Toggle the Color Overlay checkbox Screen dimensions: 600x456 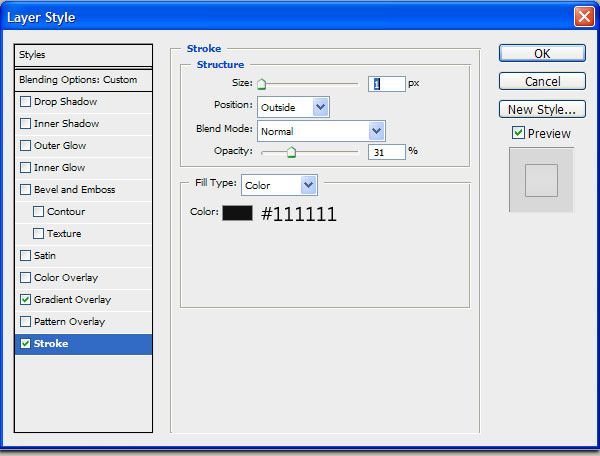25,278
